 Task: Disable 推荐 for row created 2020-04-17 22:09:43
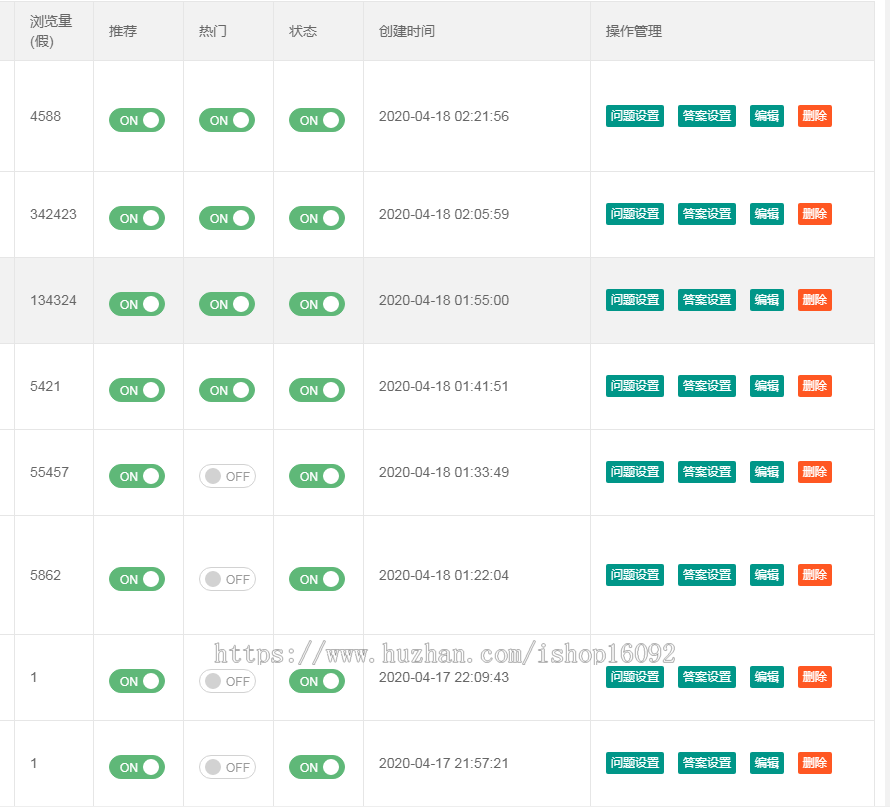click(x=136, y=681)
